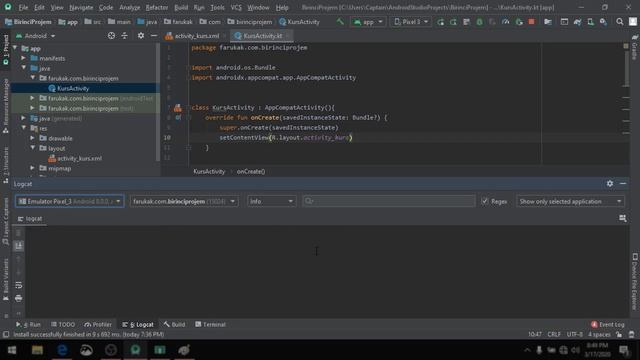Screen dimensions: 640x360
Task: Click the Make Project hammer icon
Action: [x=340, y=22]
